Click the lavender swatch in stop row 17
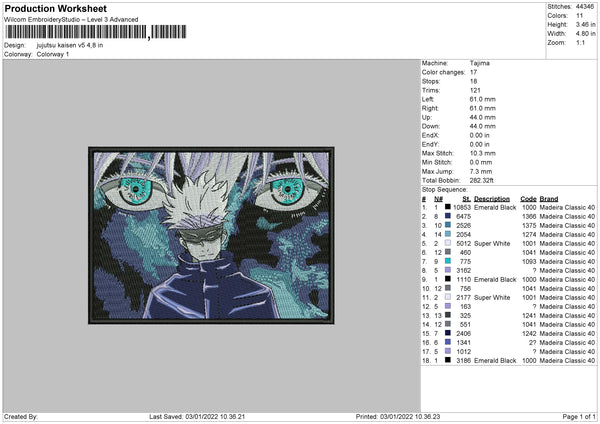The width and height of the screenshot is (600, 424). (x=448, y=351)
